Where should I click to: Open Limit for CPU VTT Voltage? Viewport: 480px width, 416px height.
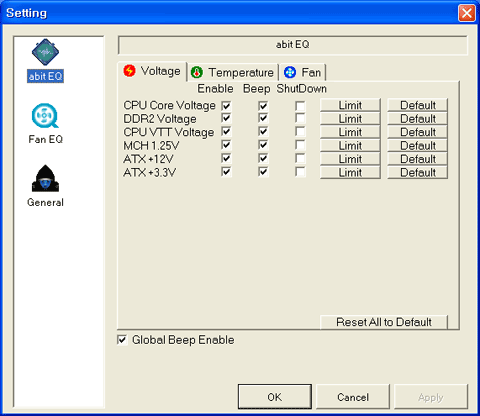click(x=350, y=132)
